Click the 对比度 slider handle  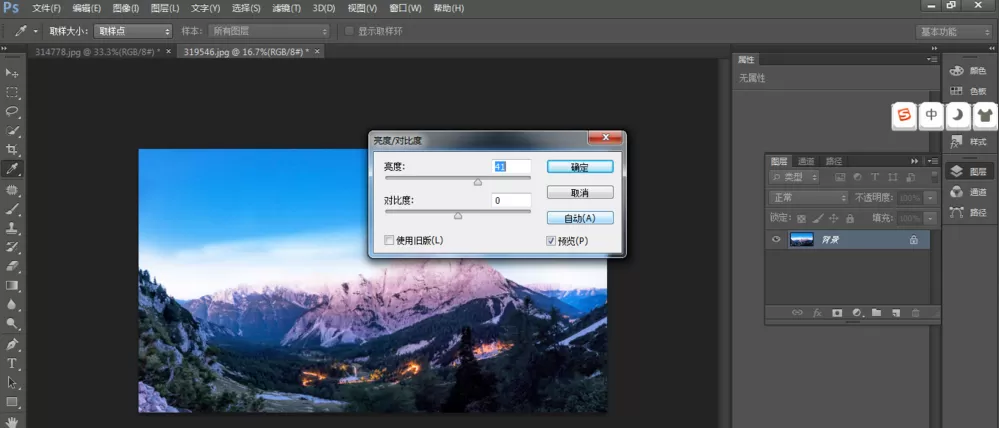click(x=457, y=216)
